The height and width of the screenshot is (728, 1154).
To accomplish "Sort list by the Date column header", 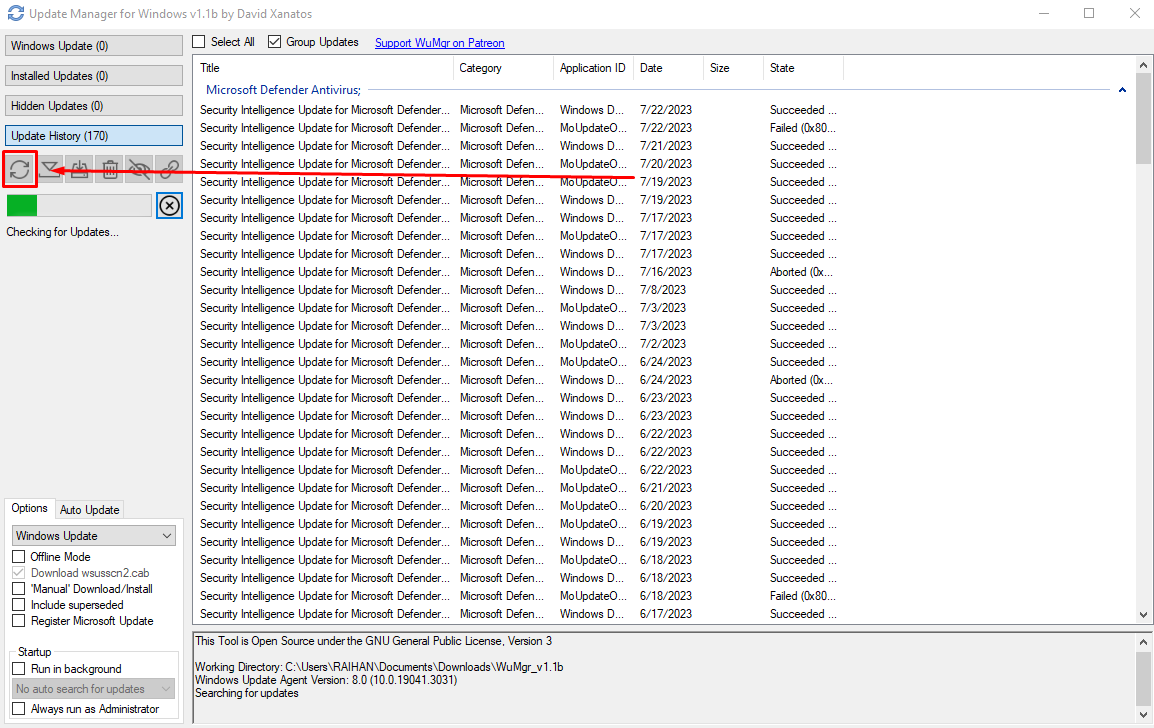I will coord(669,68).
